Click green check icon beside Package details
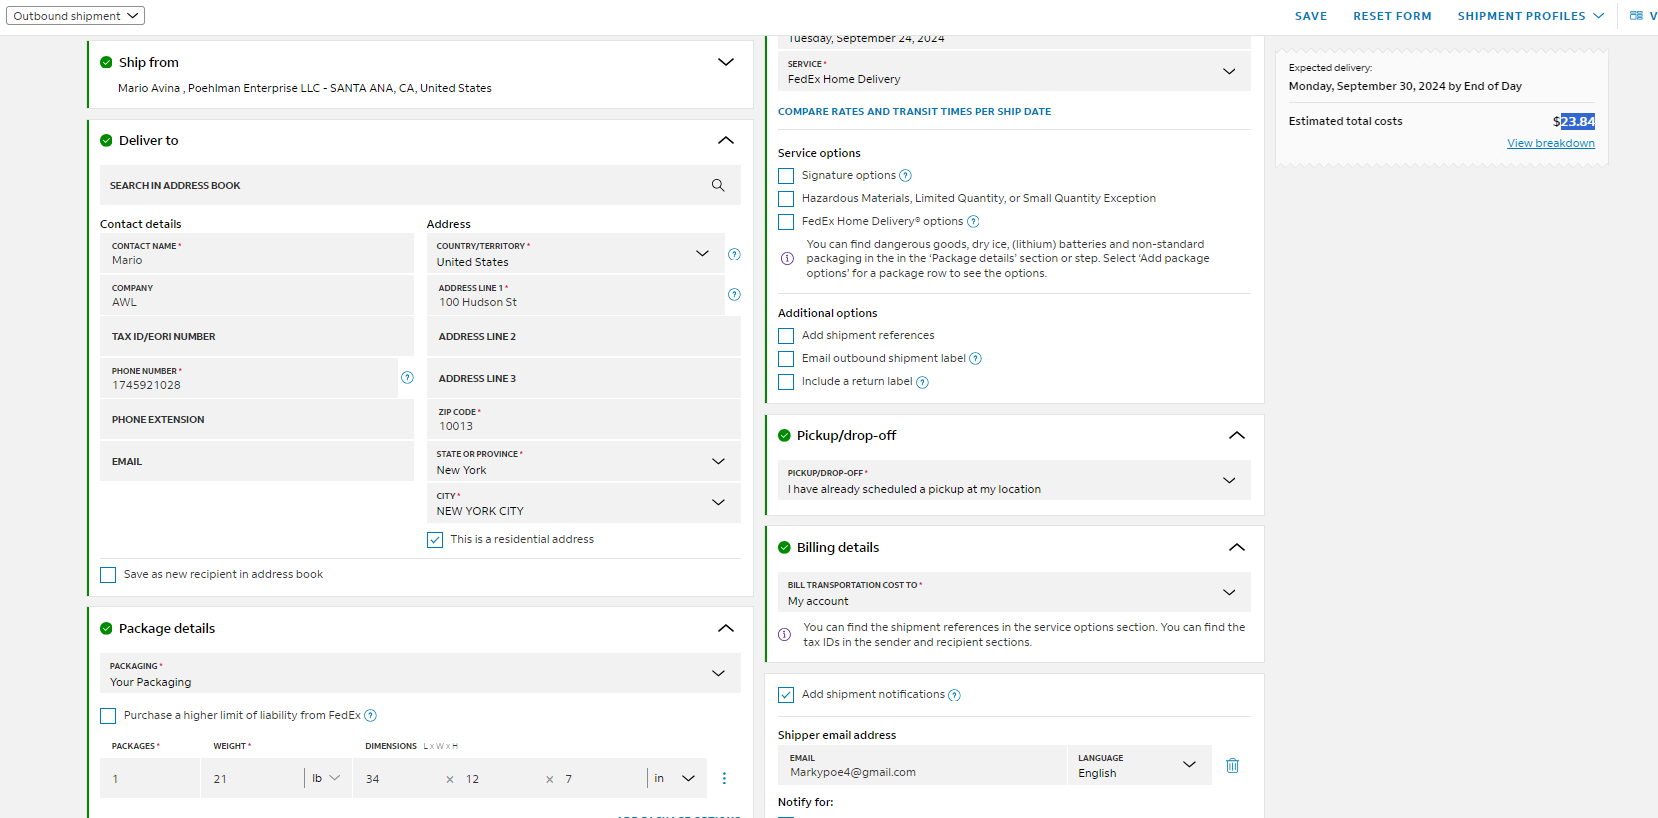The image size is (1658, 818). click(106, 628)
